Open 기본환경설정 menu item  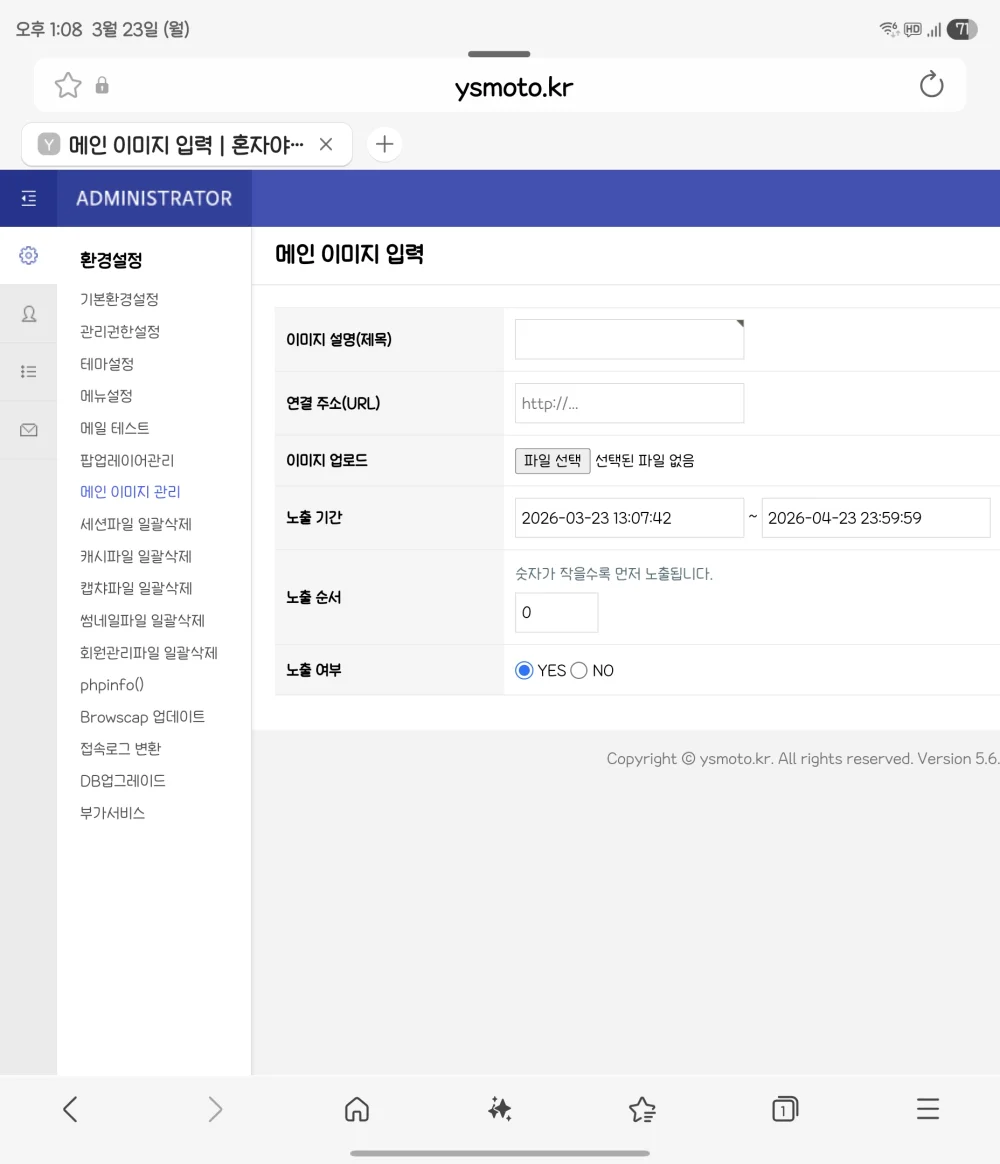pos(120,299)
